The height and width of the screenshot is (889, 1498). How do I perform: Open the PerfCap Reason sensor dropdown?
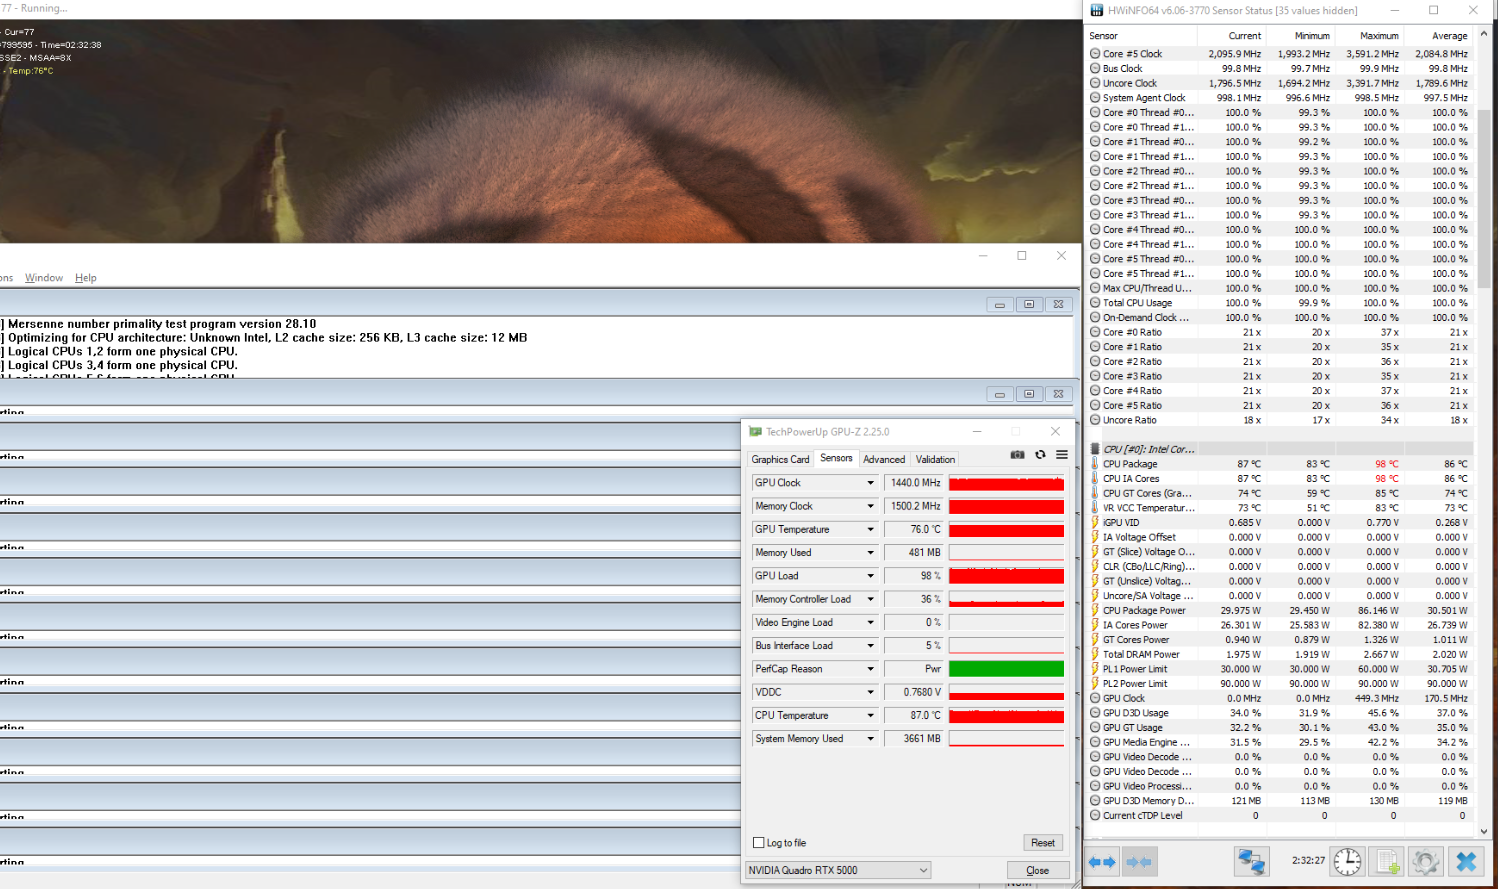click(x=870, y=669)
